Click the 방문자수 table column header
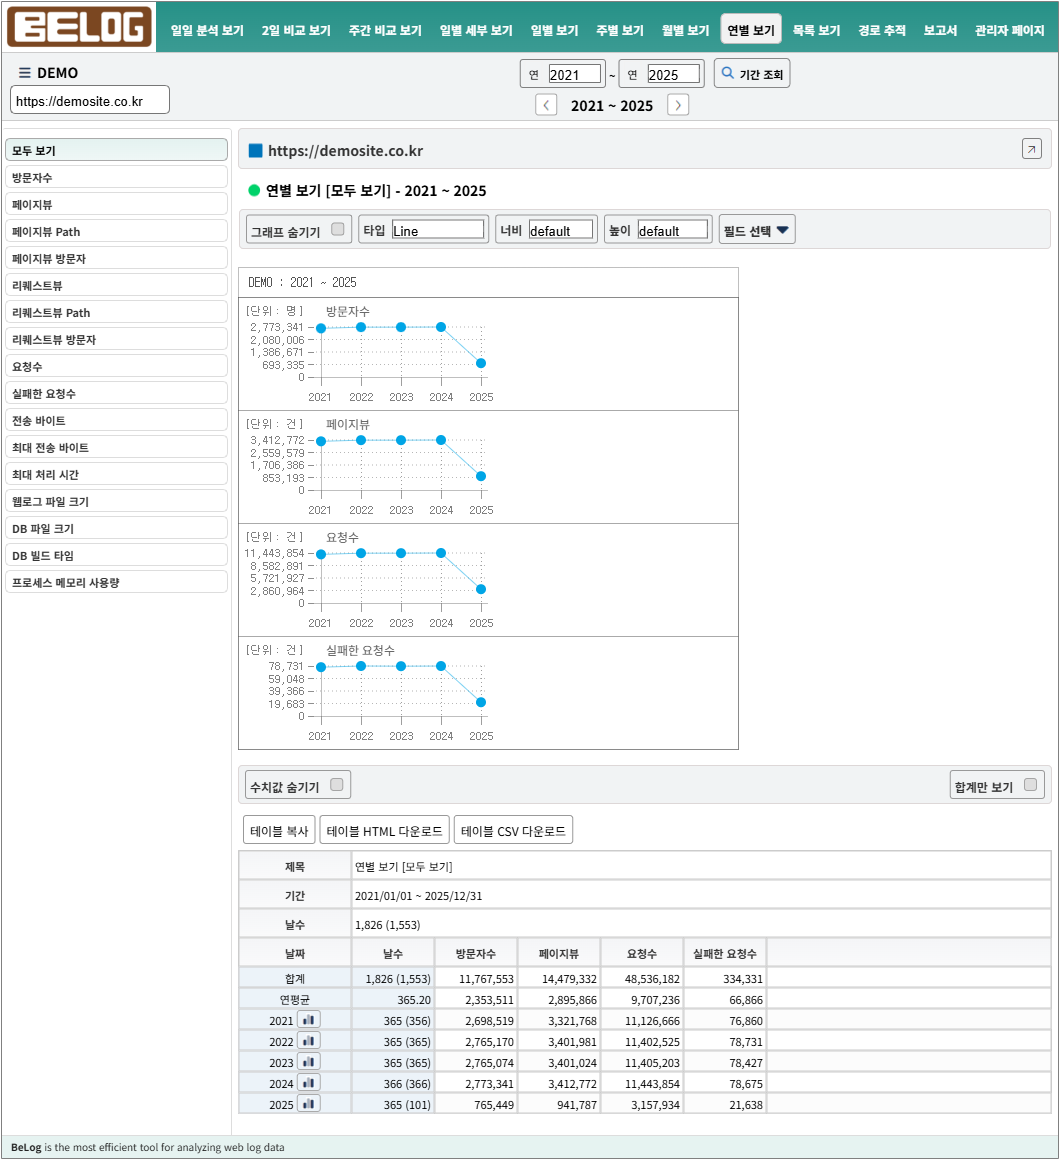Image resolution: width=1060 pixels, height=1160 pixels. 476,954
